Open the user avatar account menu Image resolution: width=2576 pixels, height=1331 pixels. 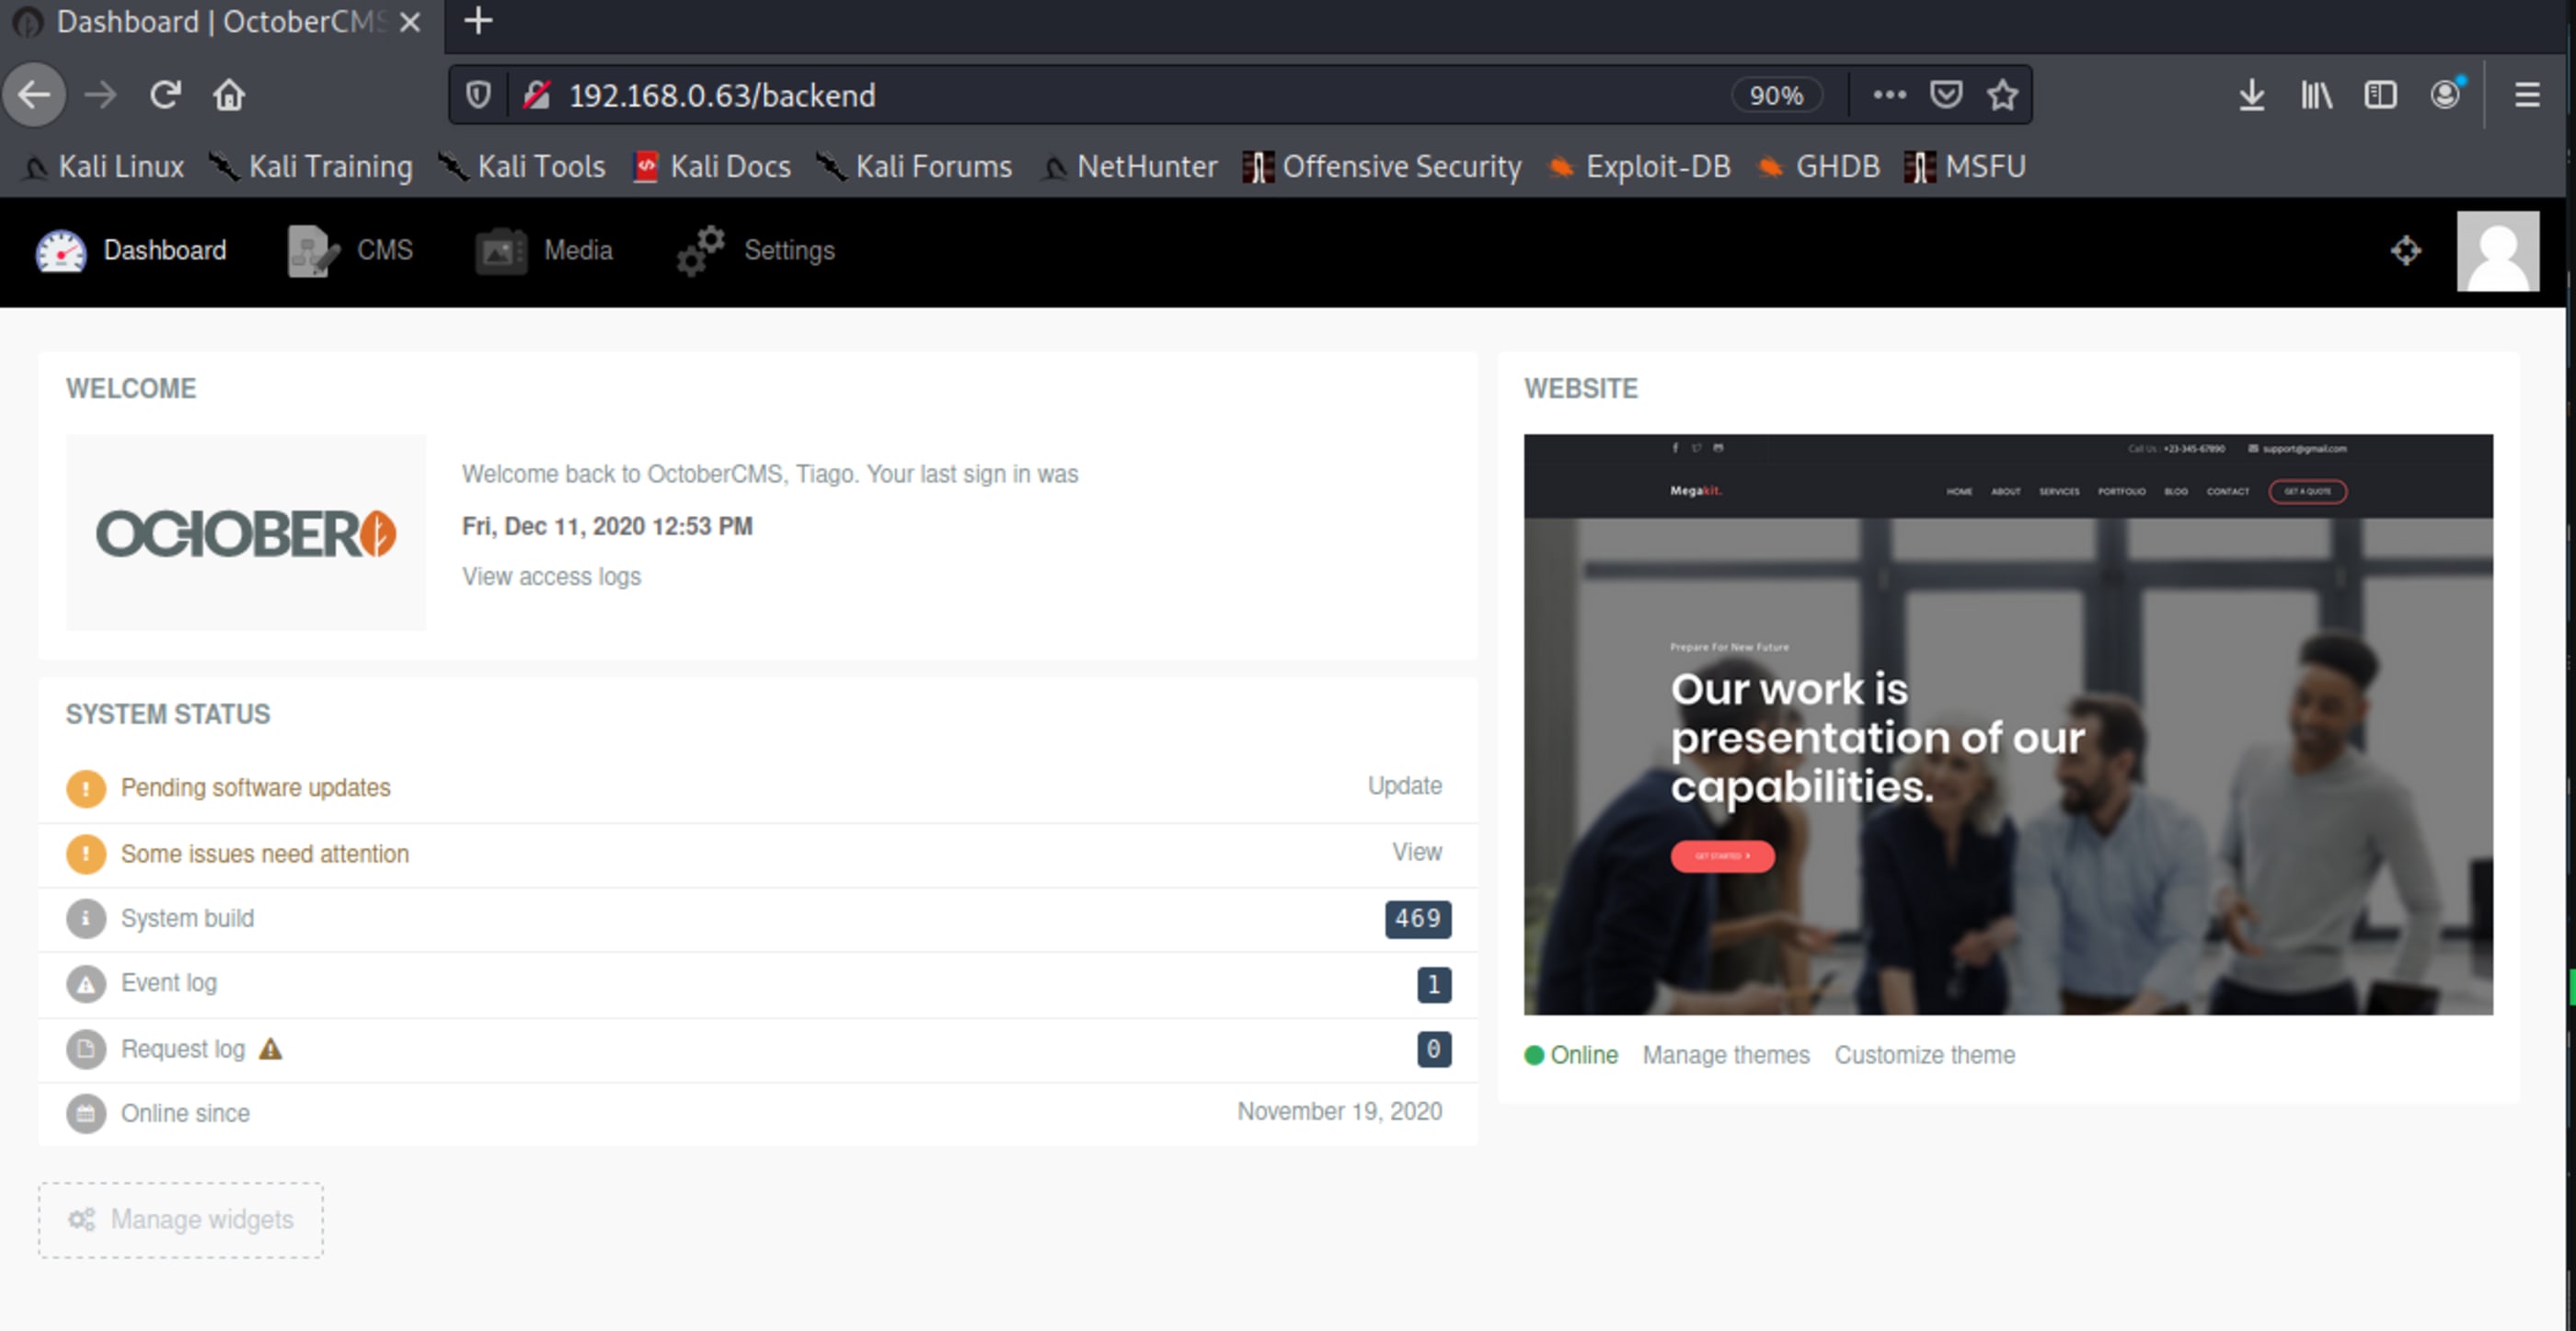tap(2497, 251)
